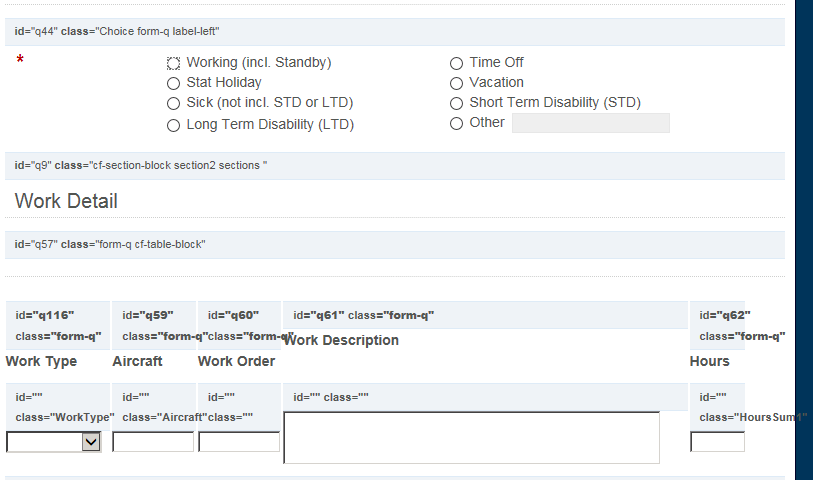Click inside the Work Description text area
This screenshot has height=480, width=813.
pos(471,437)
